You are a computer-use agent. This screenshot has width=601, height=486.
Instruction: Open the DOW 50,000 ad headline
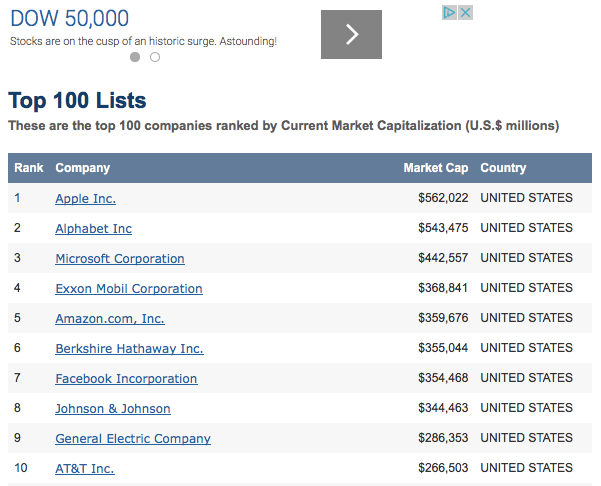click(69, 18)
